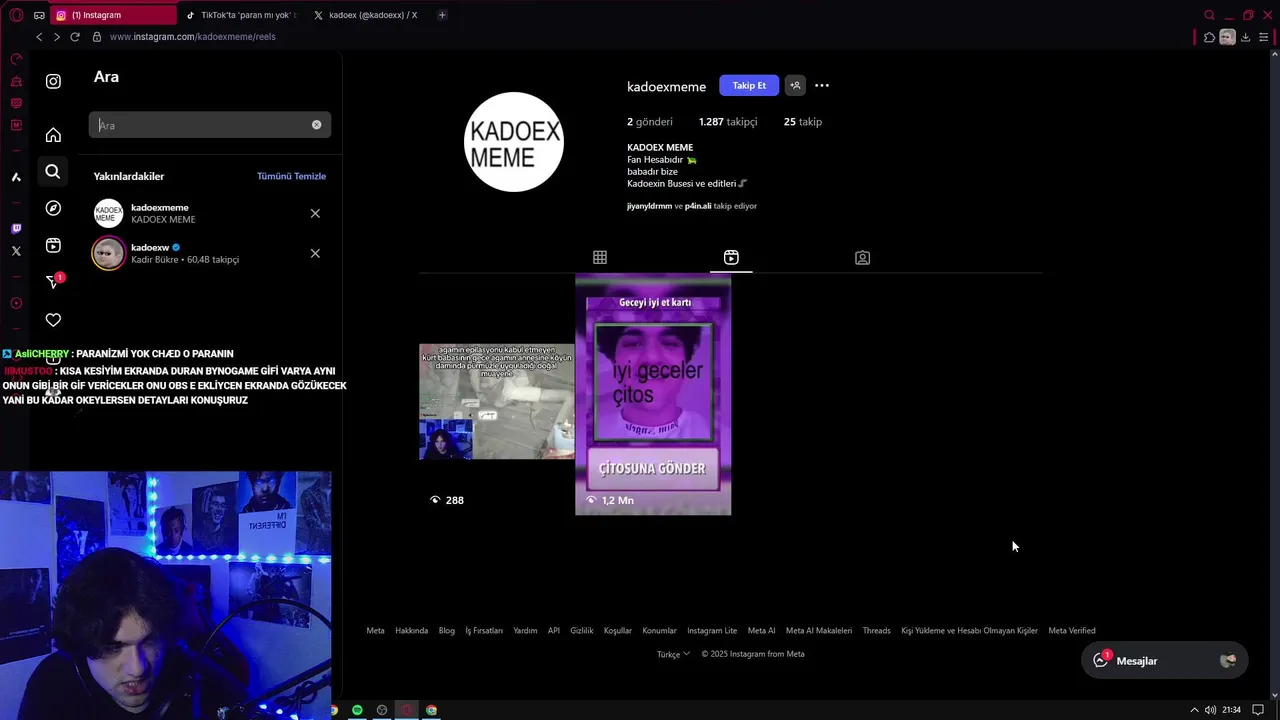Image resolution: width=1280 pixels, height=720 pixels.
Task: Open the 25 takip following list
Action: (x=803, y=122)
